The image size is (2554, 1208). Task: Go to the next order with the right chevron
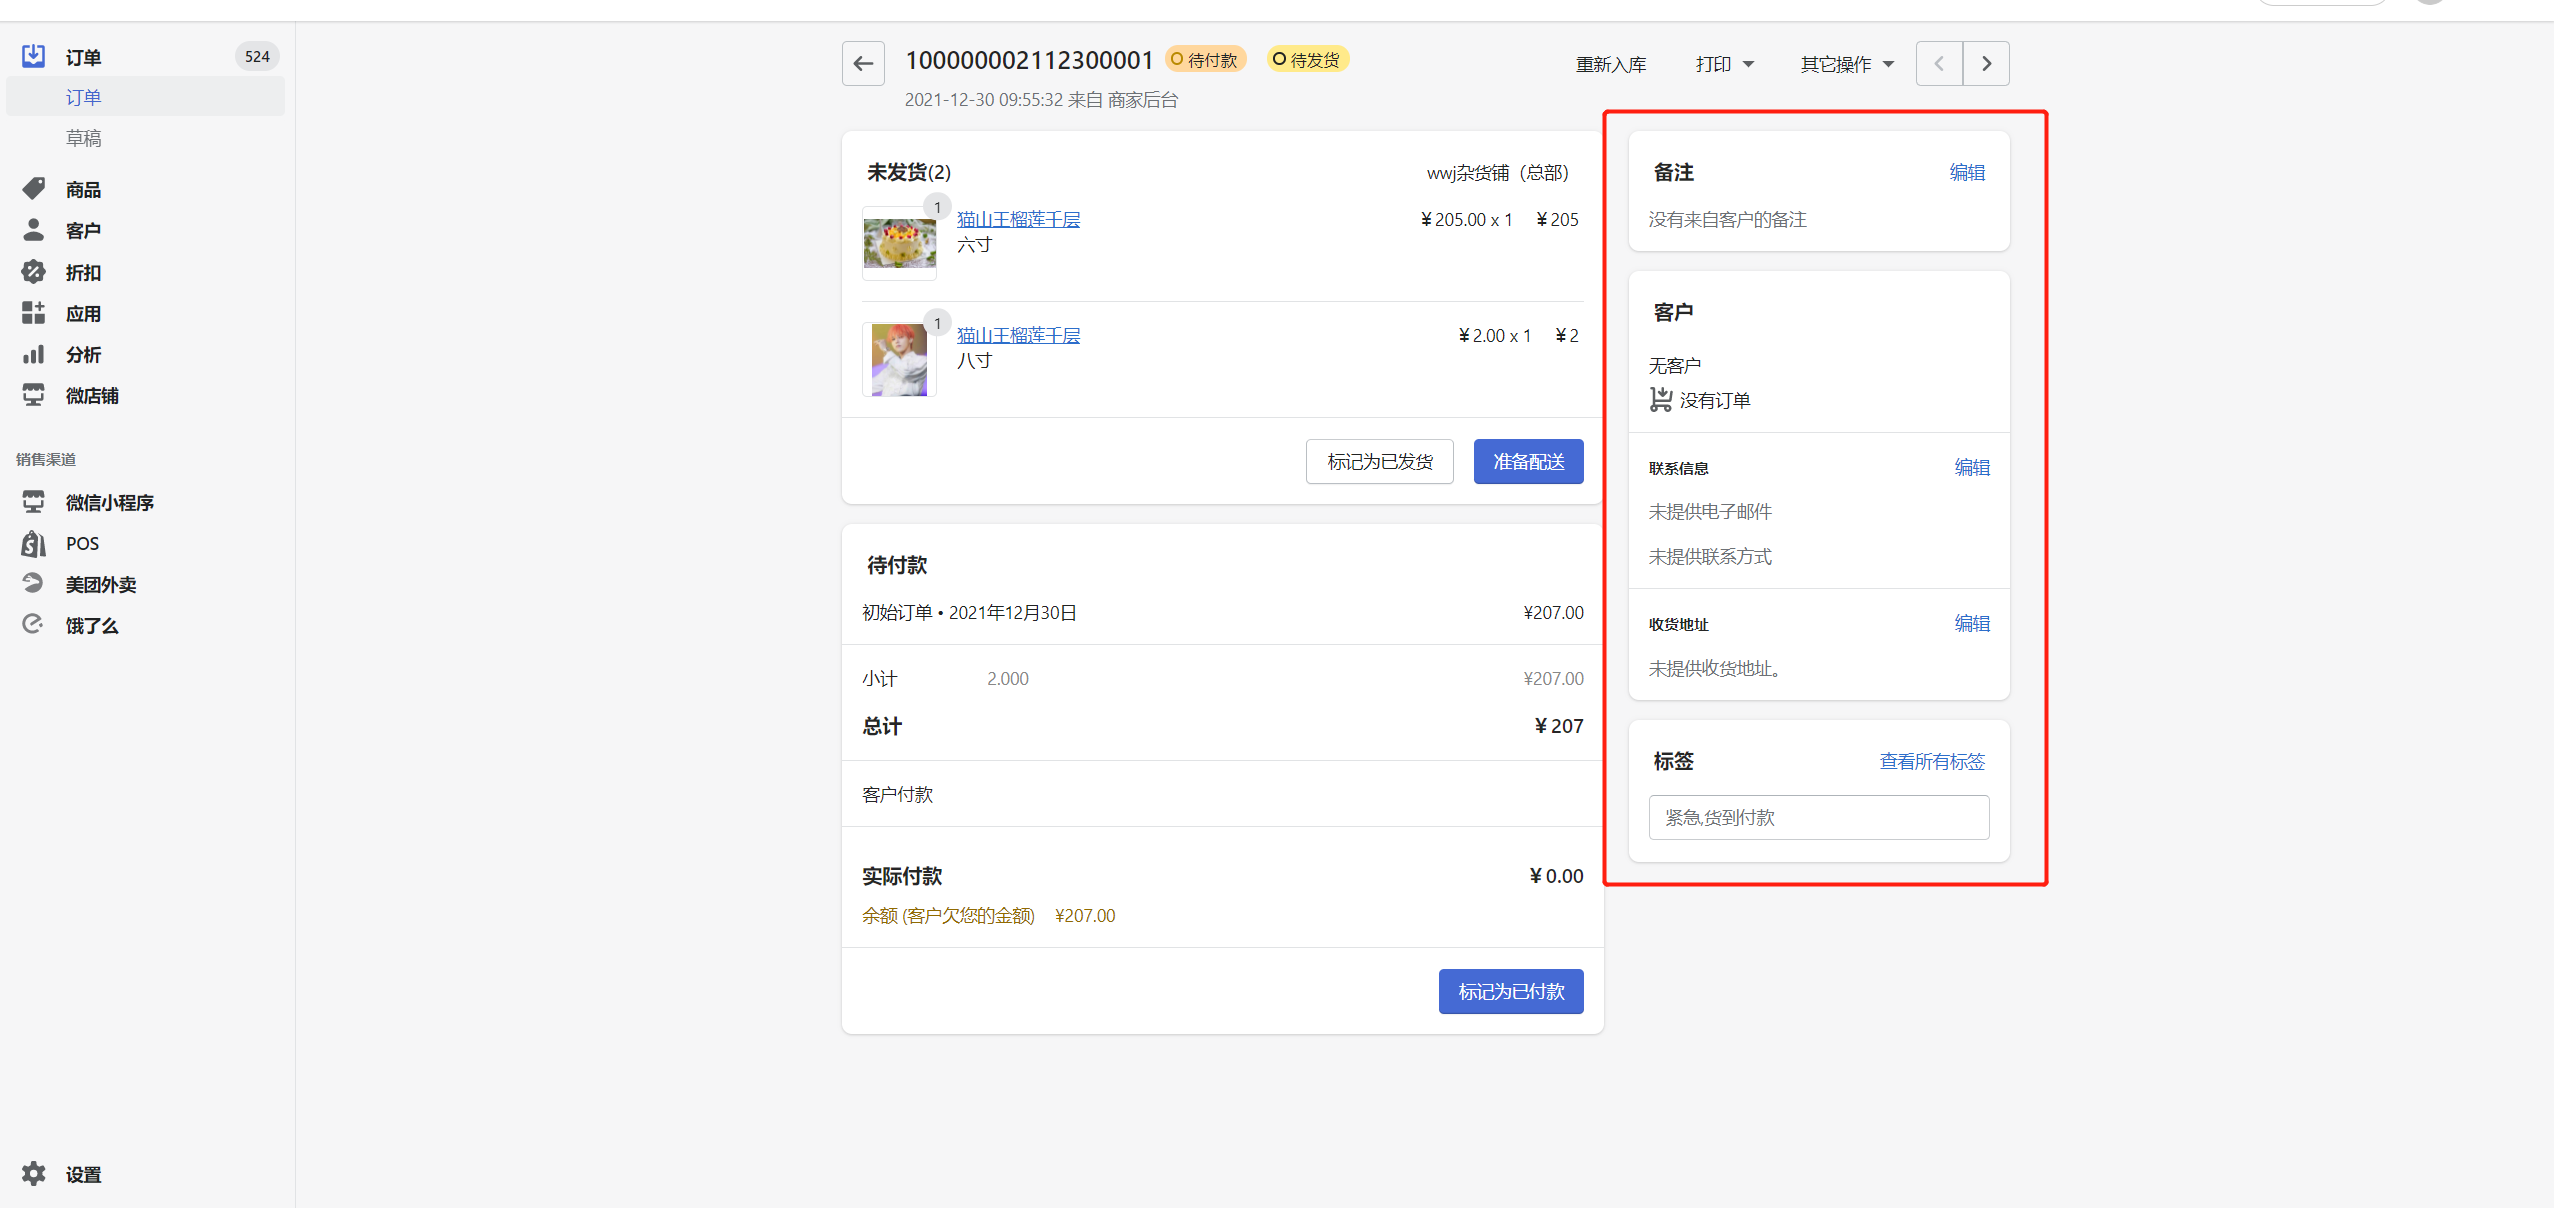point(1986,64)
